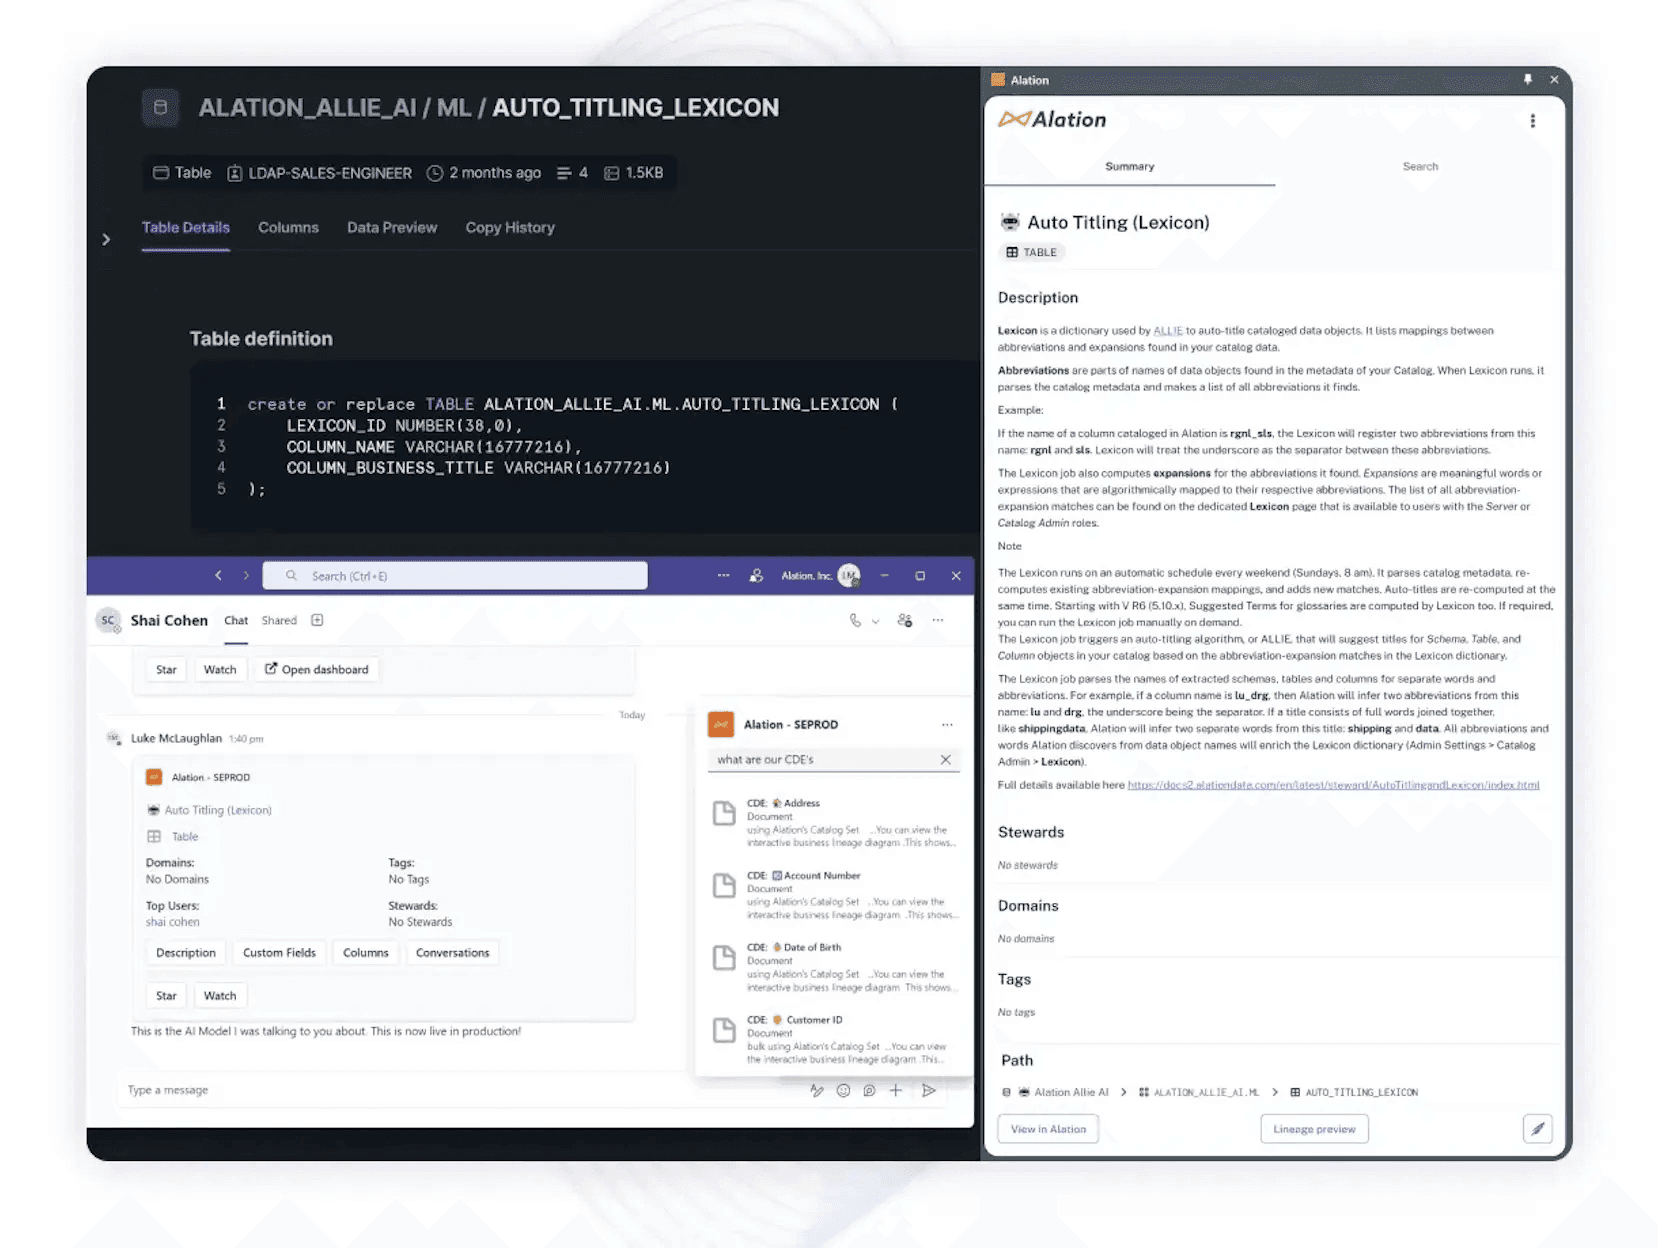
Task: Click the ALATION_ALLIE_AI breadcrumb
Action: [x=307, y=107]
